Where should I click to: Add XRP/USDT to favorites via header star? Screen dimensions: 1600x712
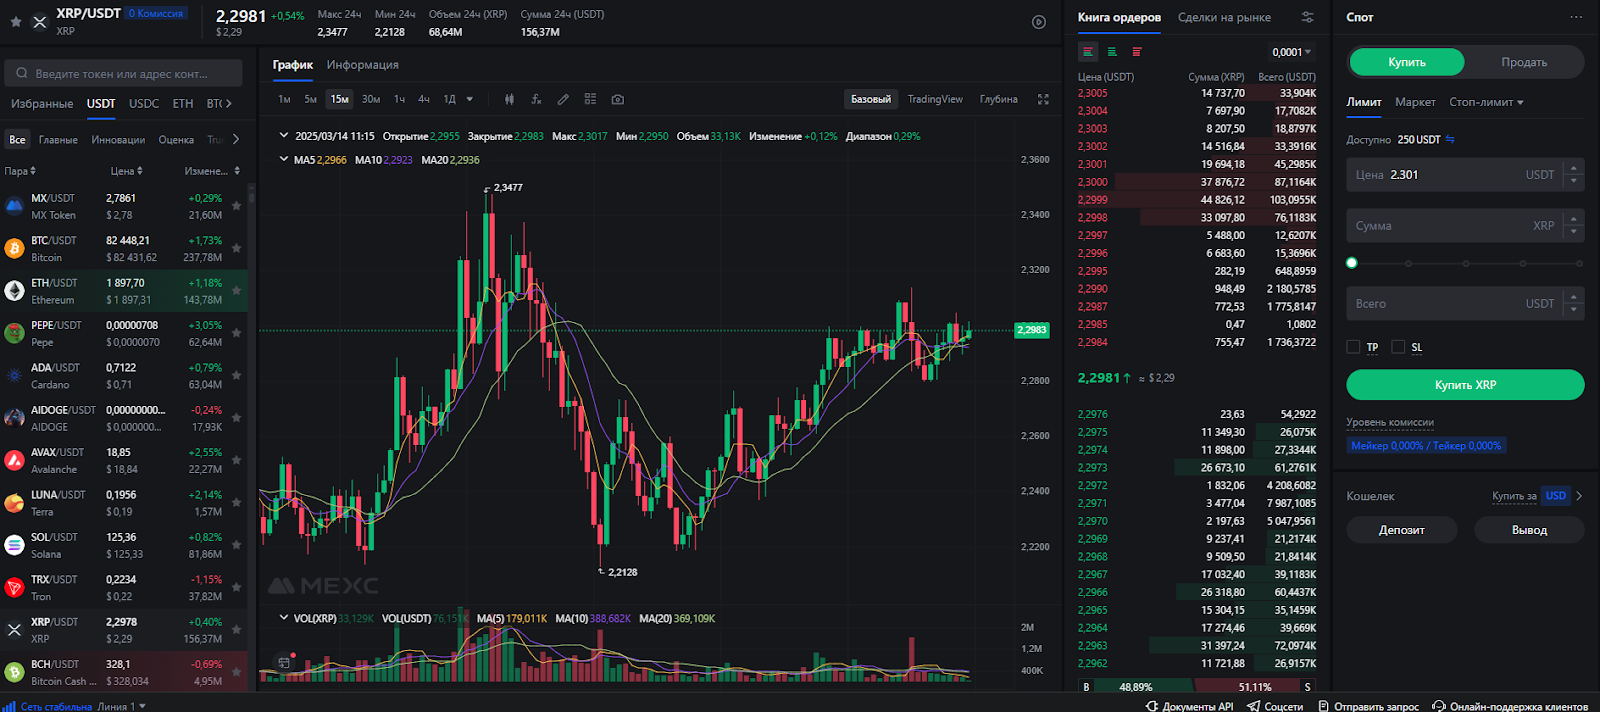click(x=16, y=21)
